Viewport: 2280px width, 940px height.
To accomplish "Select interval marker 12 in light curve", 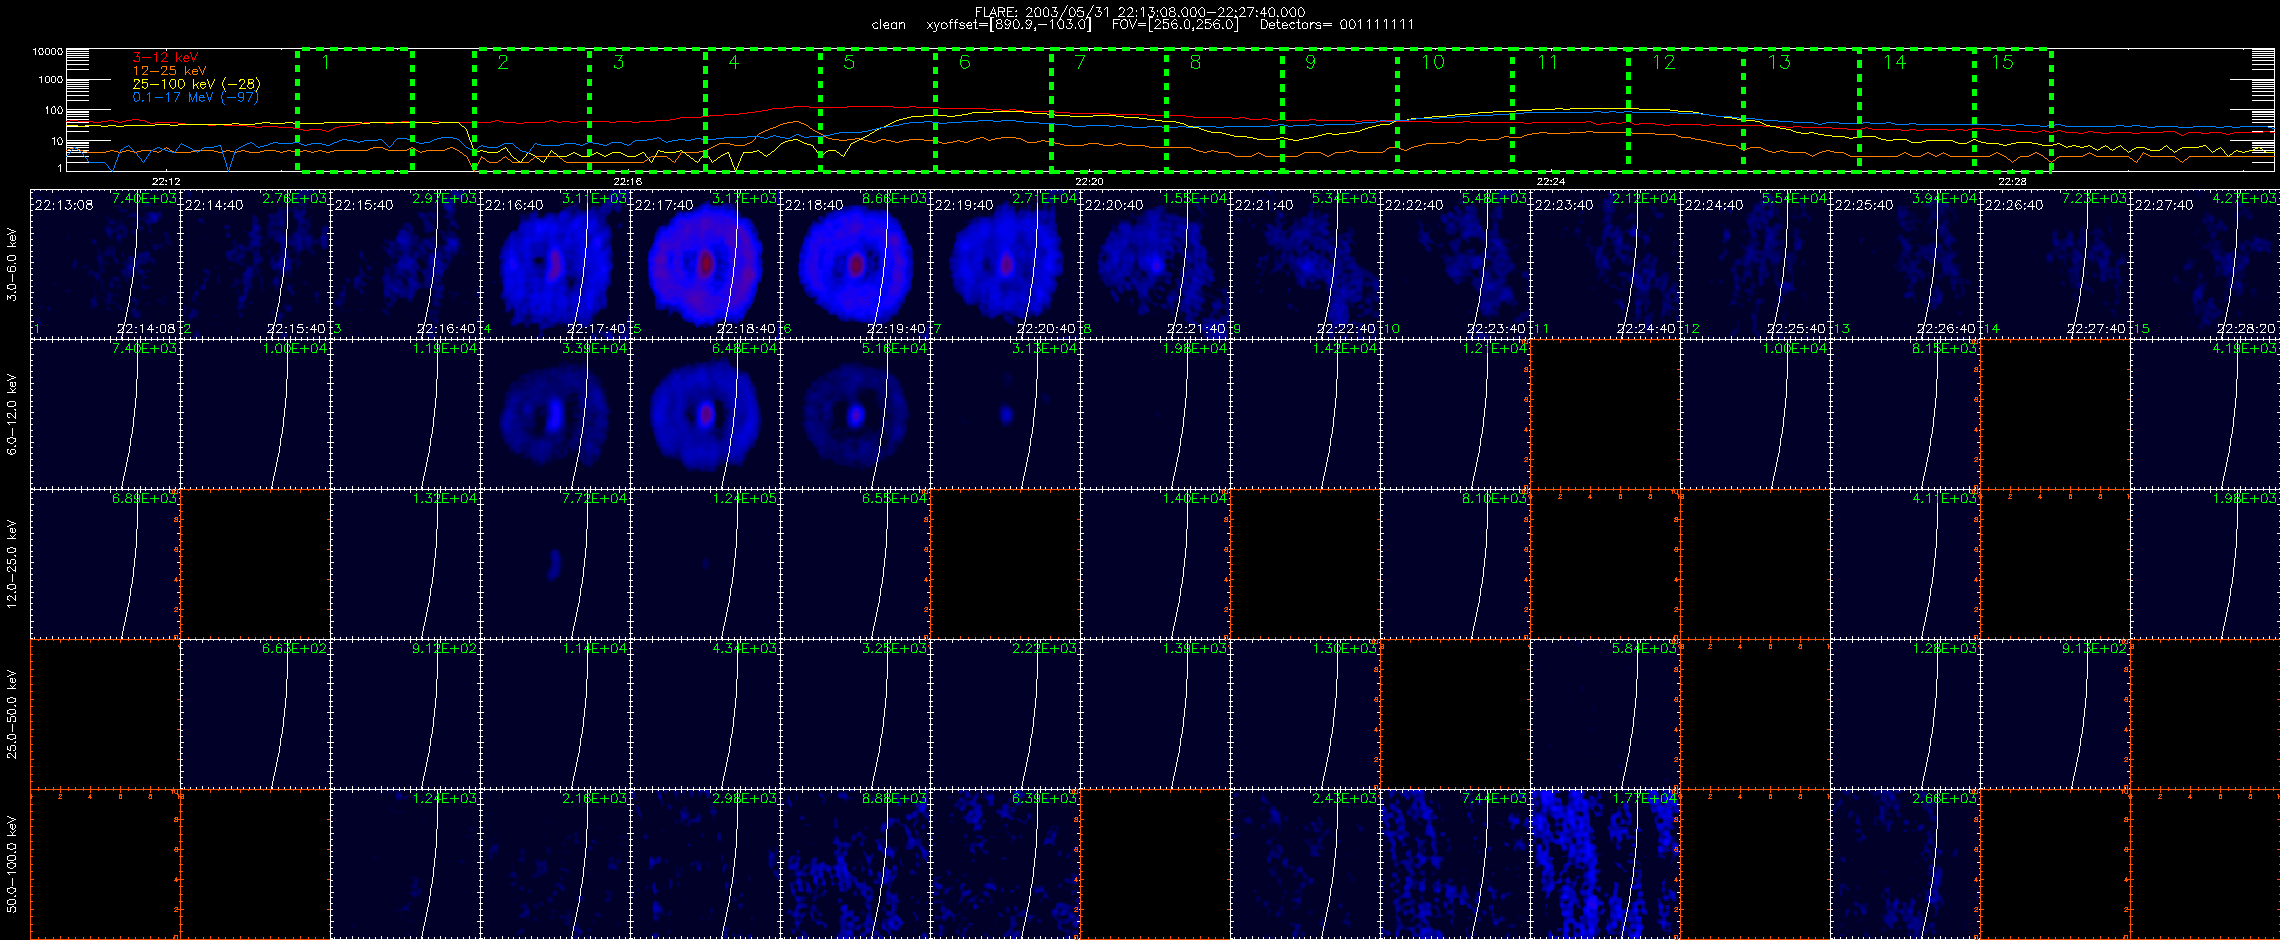I will click(x=1664, y=62).
